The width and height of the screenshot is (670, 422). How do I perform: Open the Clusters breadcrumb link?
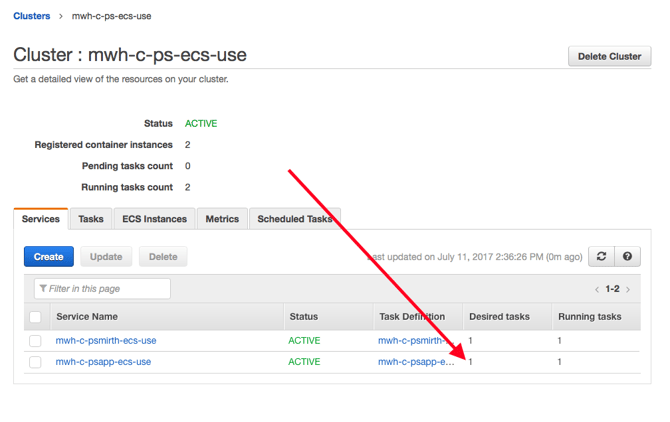(31, 16)
